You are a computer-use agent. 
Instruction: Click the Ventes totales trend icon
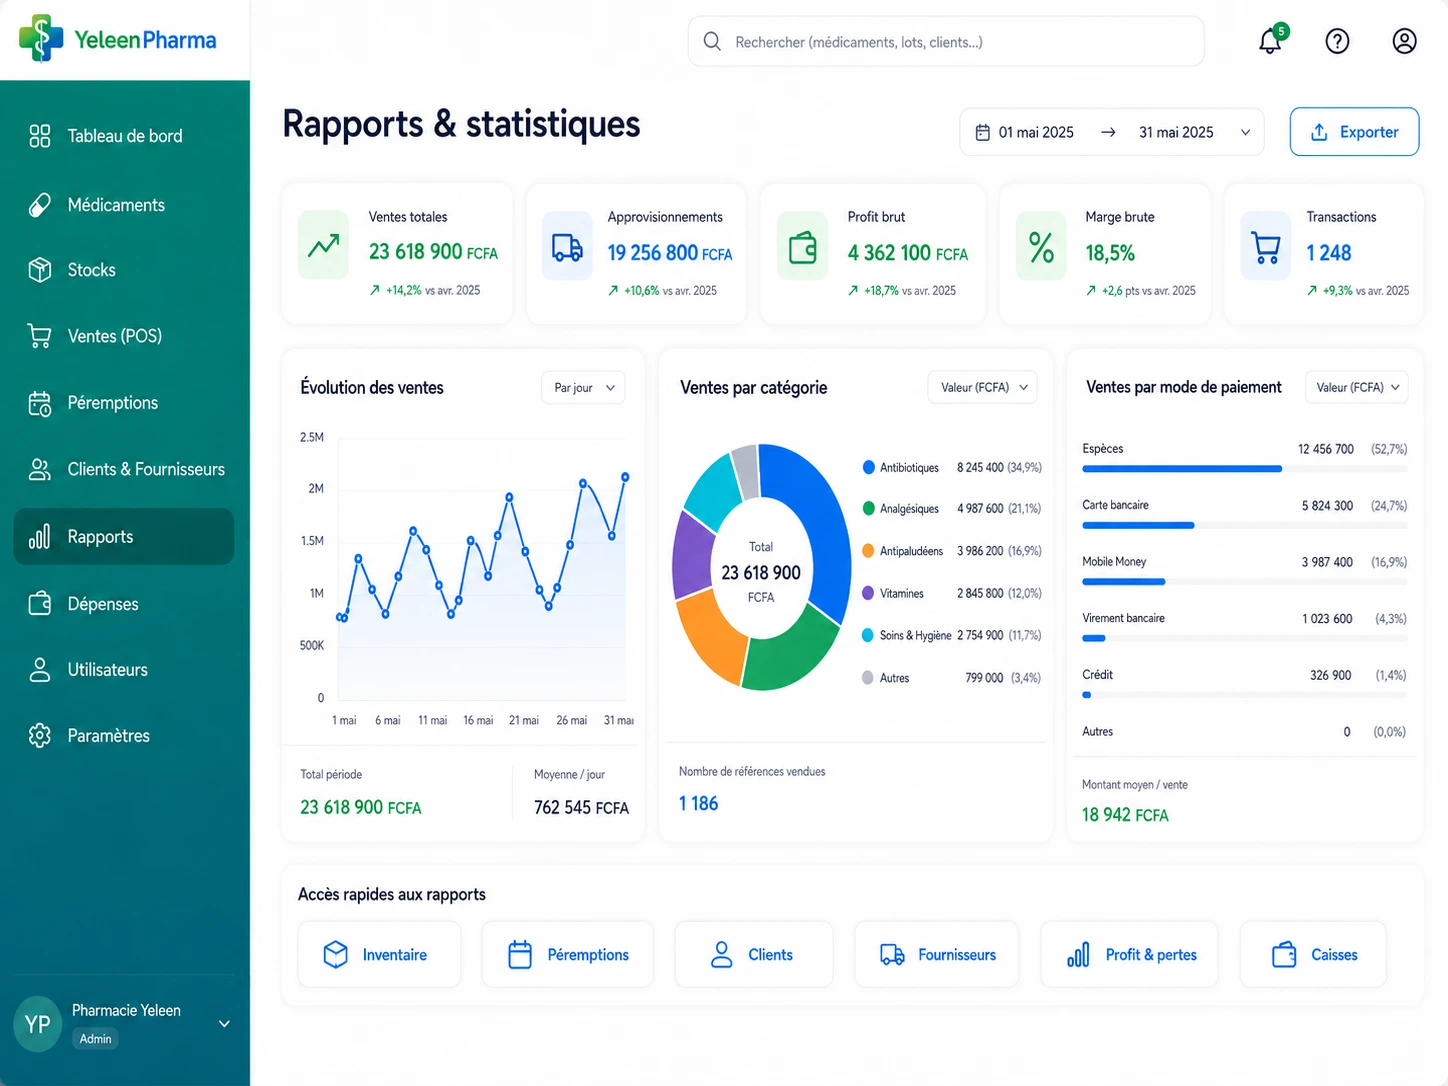click(x=323, y=245)
